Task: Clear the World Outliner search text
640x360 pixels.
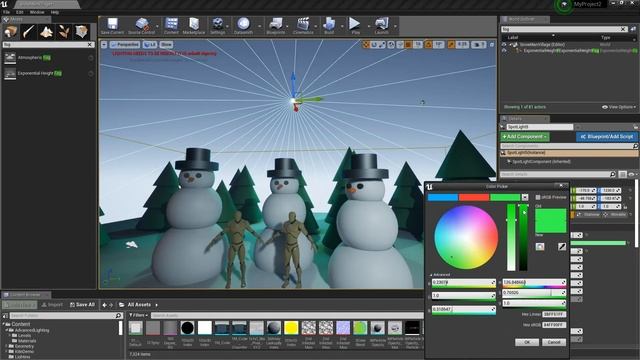Action: point(623,29)
